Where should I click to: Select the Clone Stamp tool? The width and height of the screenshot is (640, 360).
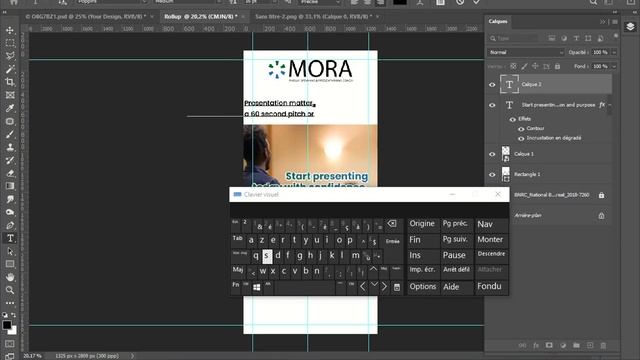tap(10, 147)
